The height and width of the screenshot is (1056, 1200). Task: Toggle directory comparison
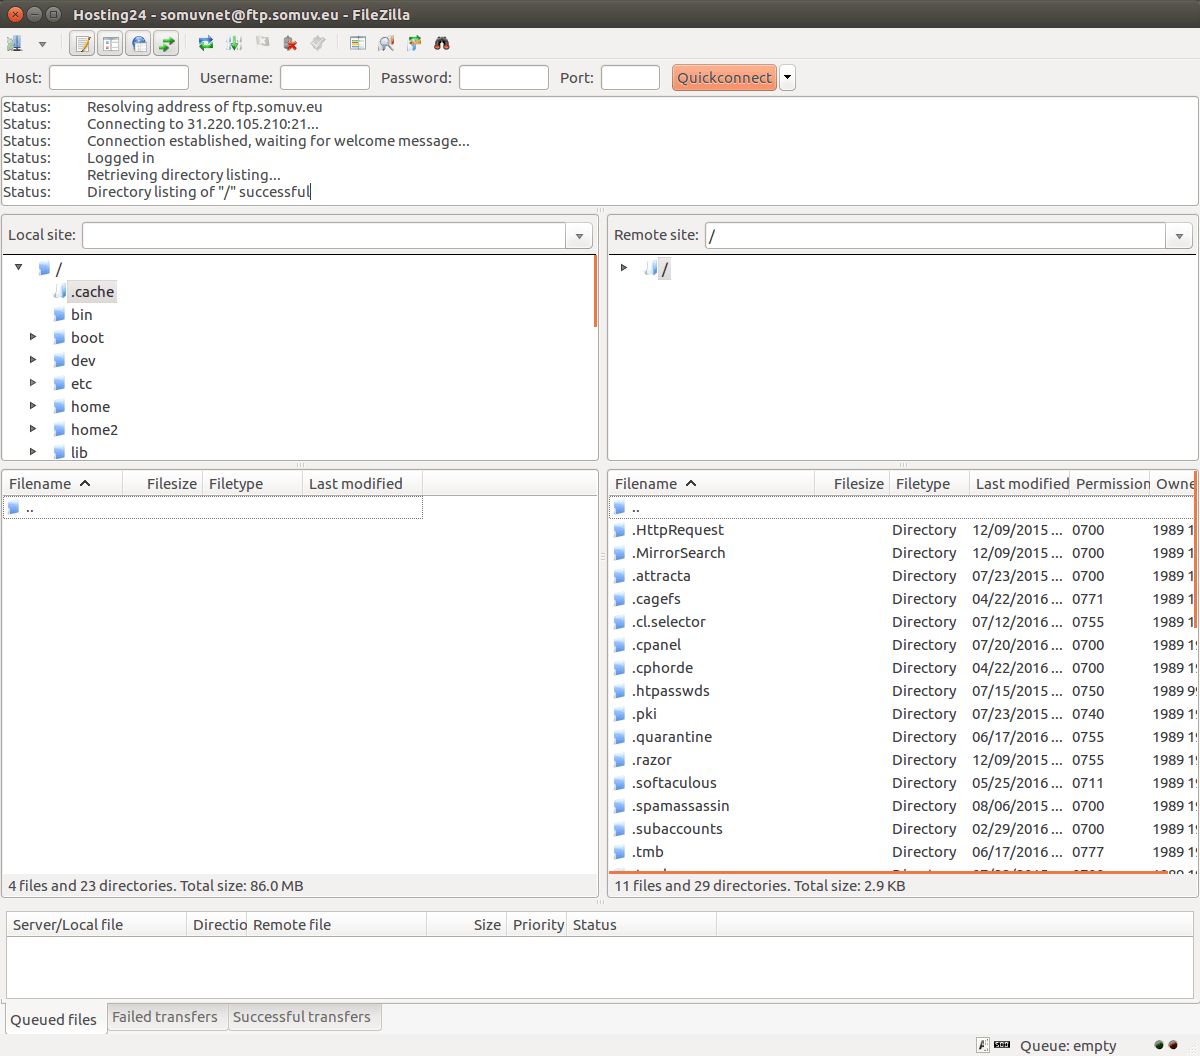pos(386,43)
